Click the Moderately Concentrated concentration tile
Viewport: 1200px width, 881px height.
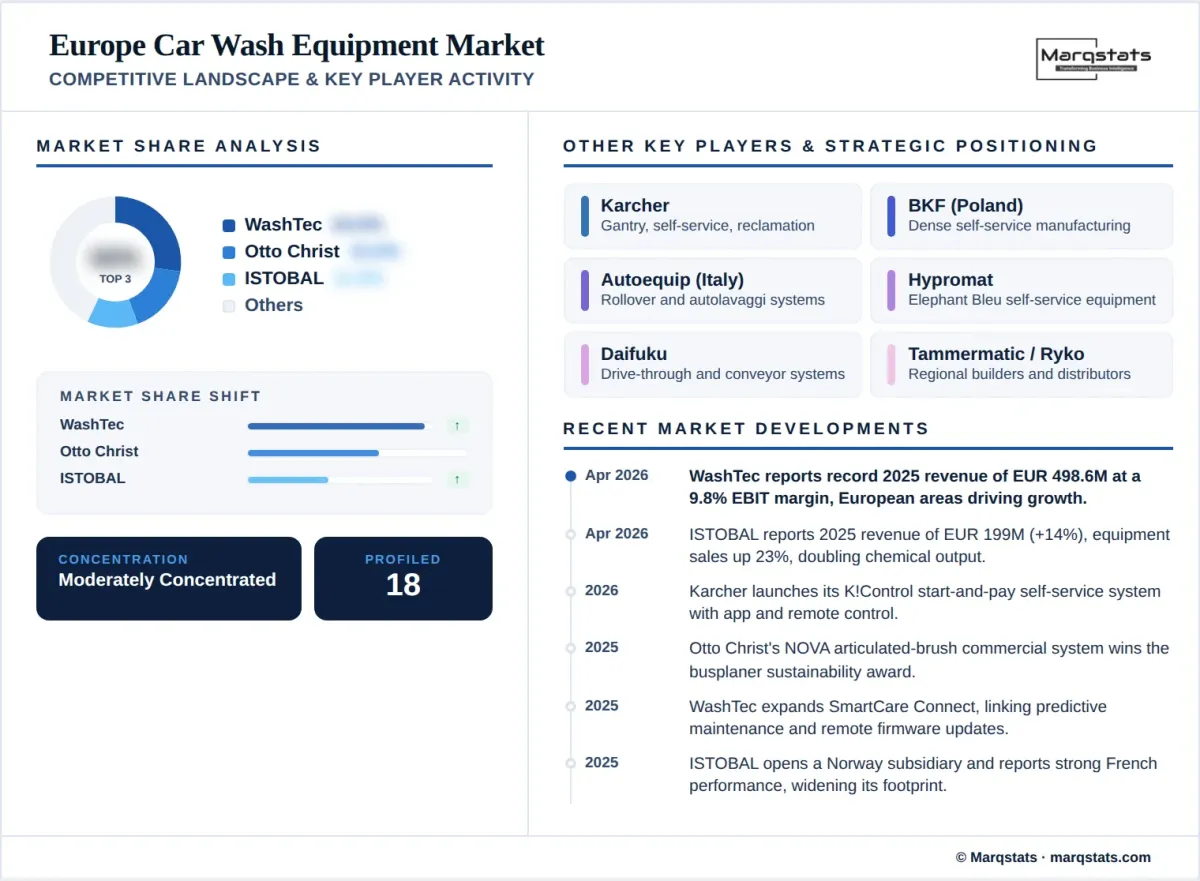[169, 578]
